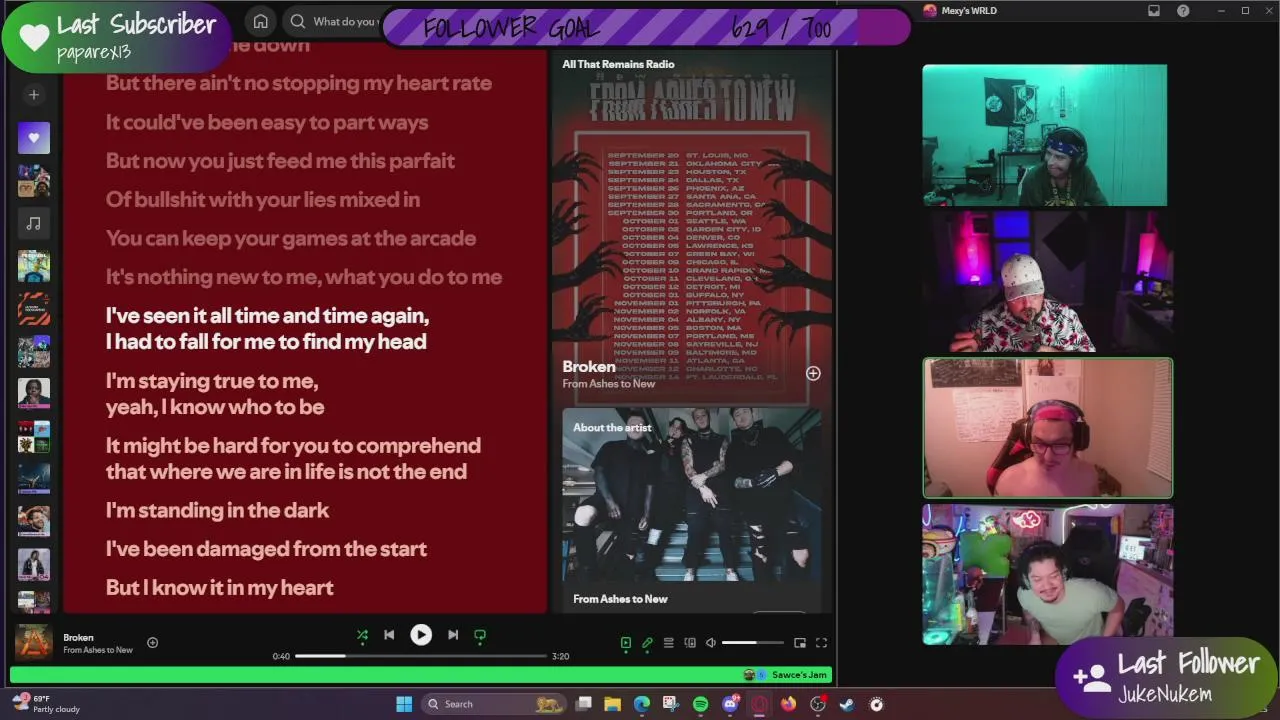Viewport: 1280px width, 720px height.
Task: Open Microsoft Edge from taskbar
Action: coord(641,704)
